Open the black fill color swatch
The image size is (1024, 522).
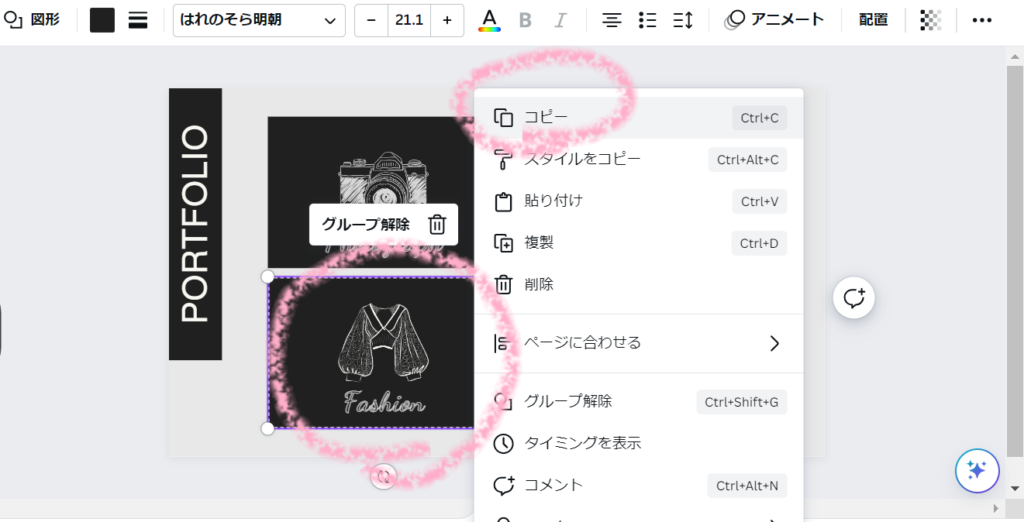pos(102,20)
